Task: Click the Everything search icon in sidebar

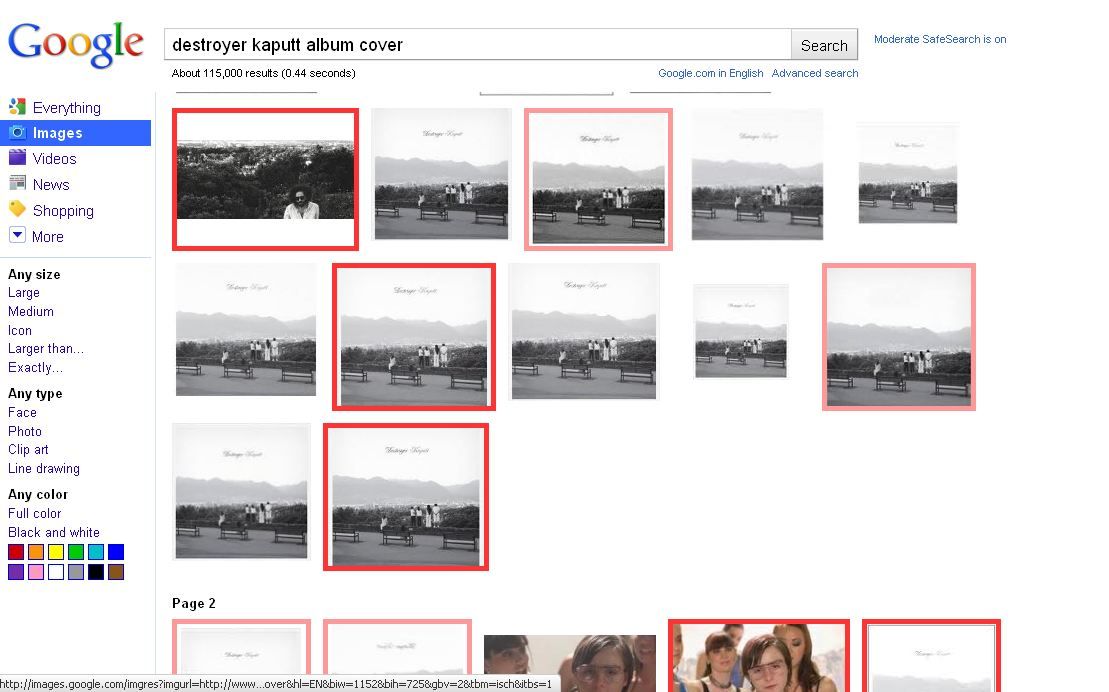Action: [x=16, y=107]
